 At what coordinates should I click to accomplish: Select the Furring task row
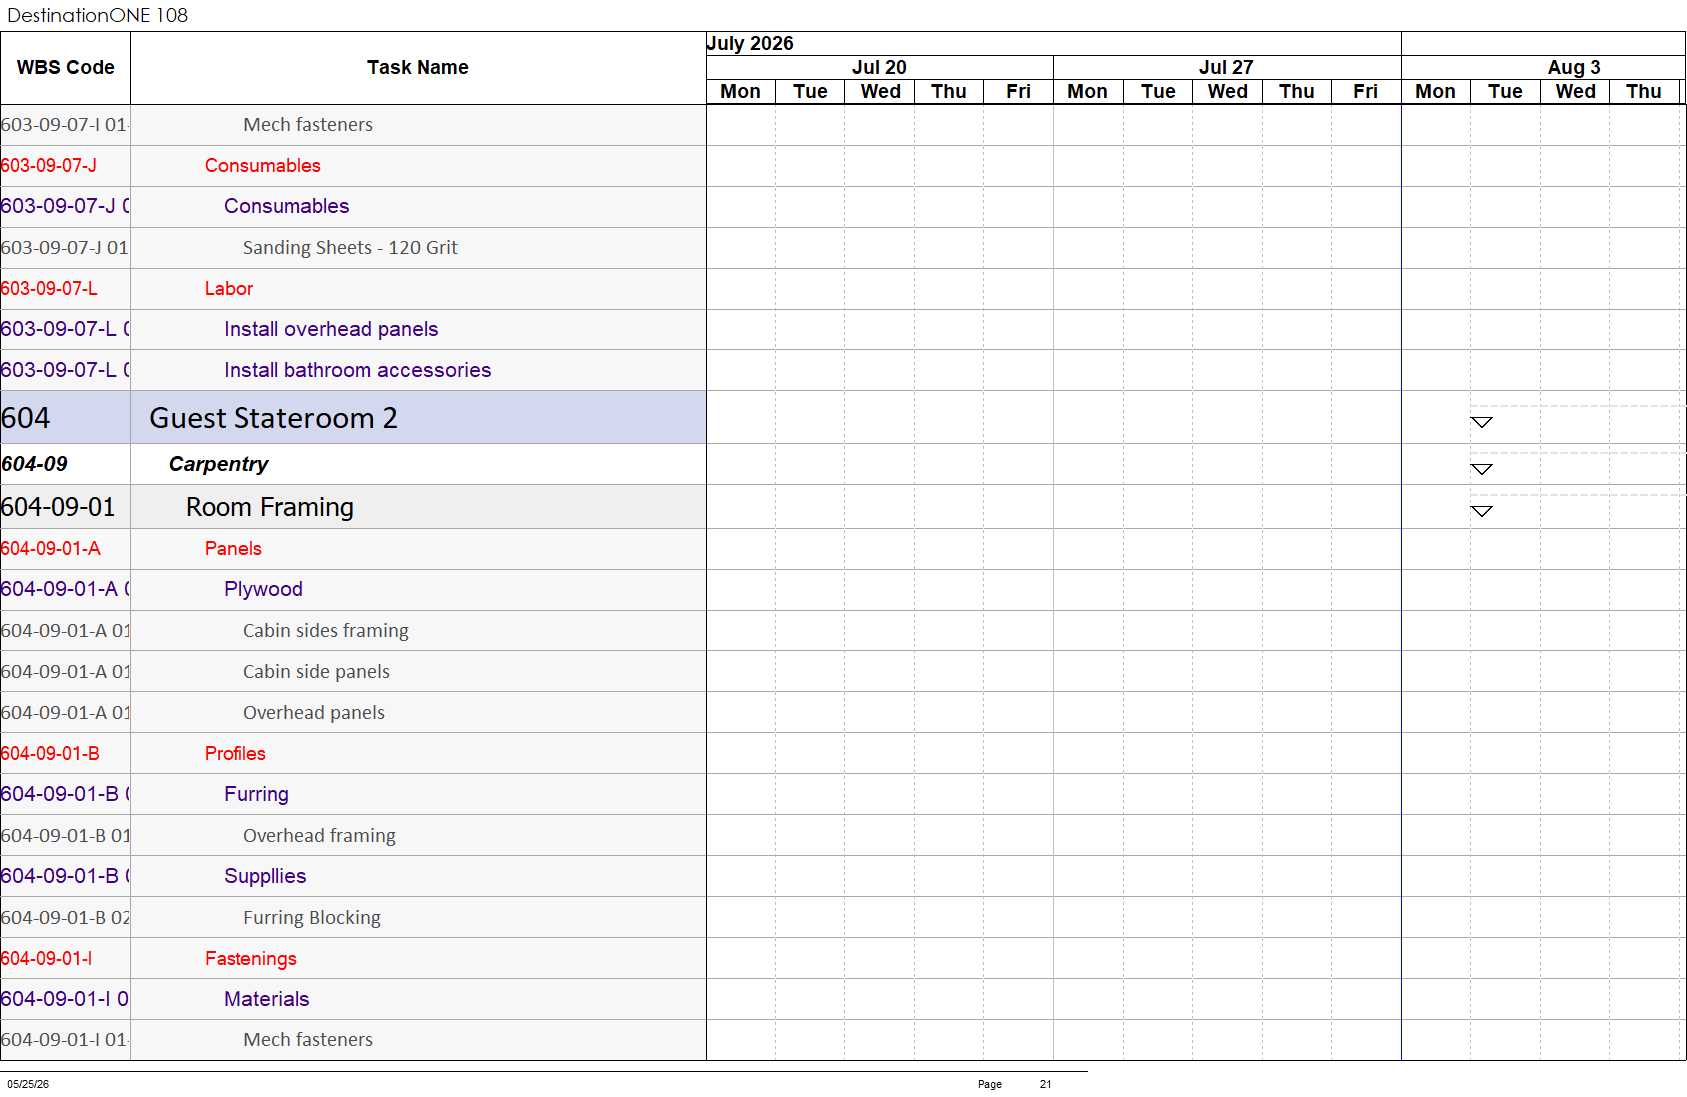(x=418, y=794)
